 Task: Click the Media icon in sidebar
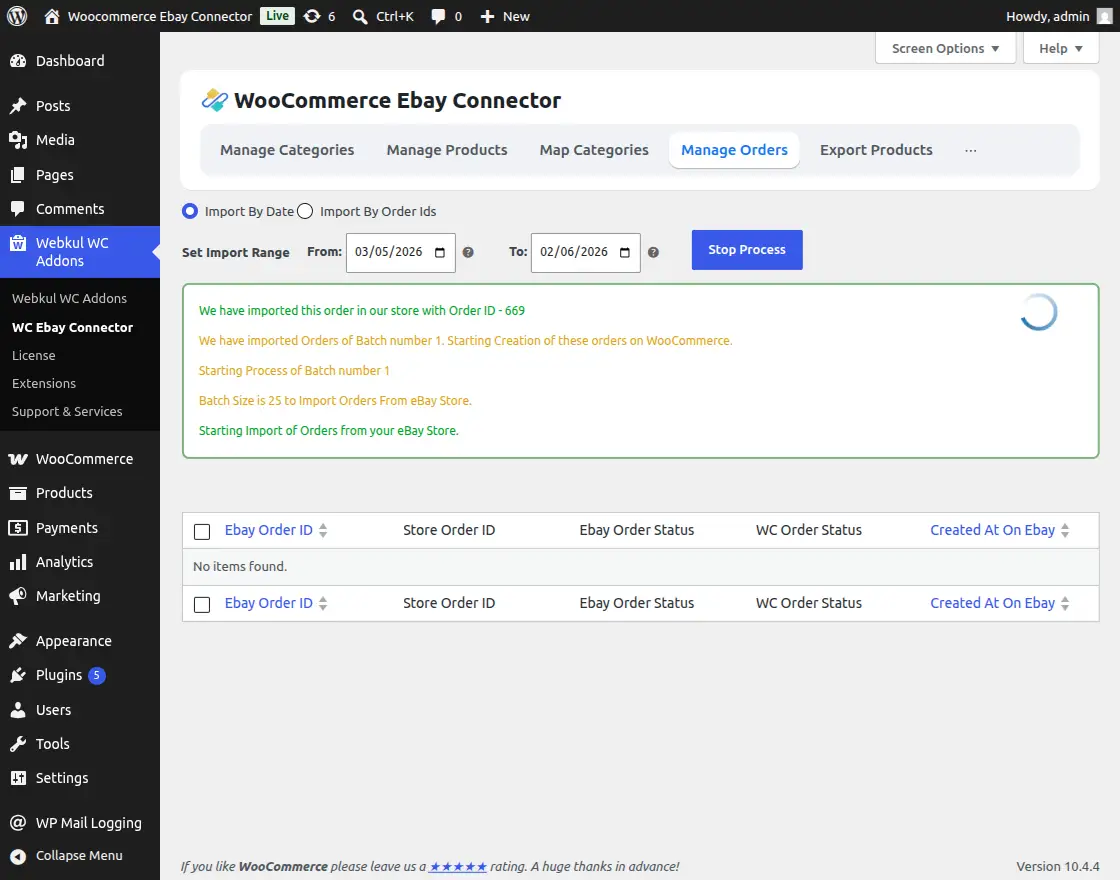point(19,141)
